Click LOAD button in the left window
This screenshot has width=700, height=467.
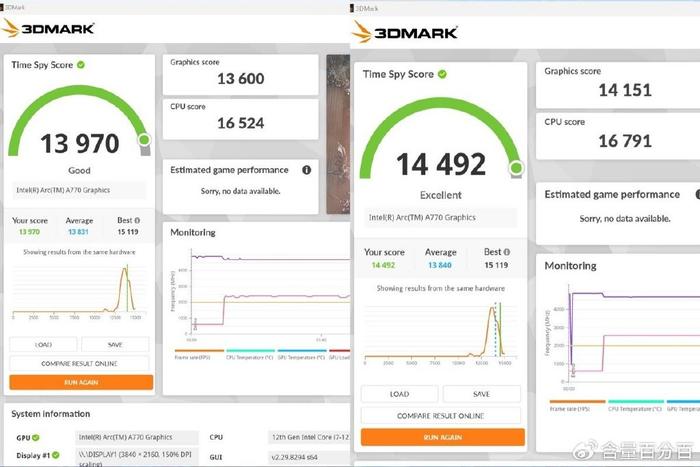(43, 344)
